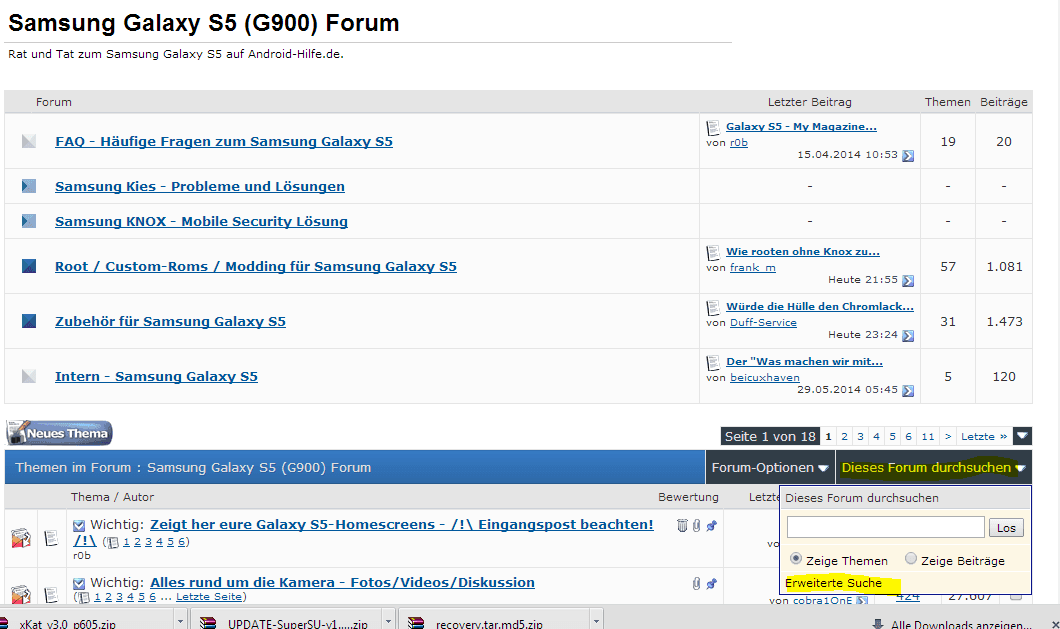Click the Samsung Kies forum status icon
This screenshot has width=1060, height=629.
tap(28, 185)
